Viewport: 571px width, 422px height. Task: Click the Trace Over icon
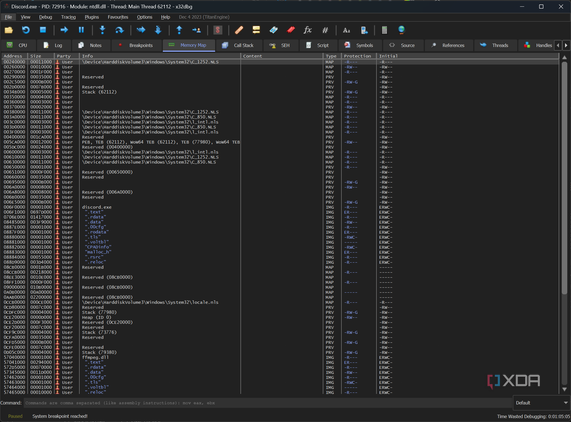tap(158, 30)
